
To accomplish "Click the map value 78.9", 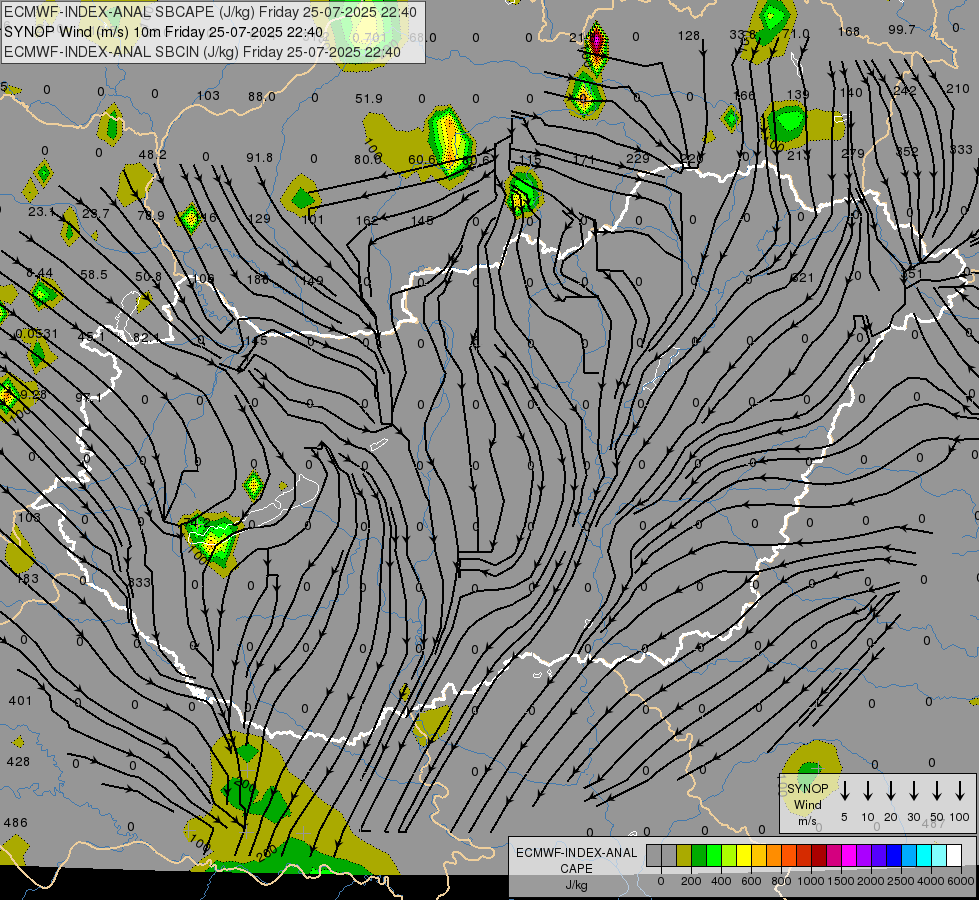I will 150,215.
